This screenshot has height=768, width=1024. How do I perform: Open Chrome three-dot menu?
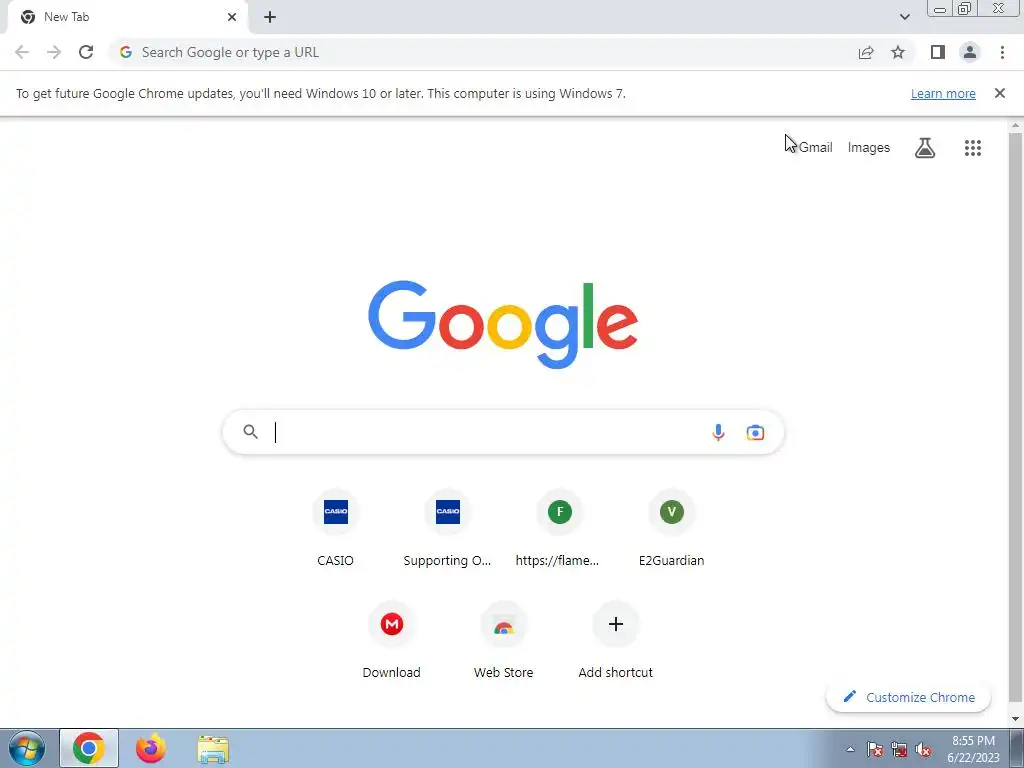pyautogui.click(x=1002, y=52)
